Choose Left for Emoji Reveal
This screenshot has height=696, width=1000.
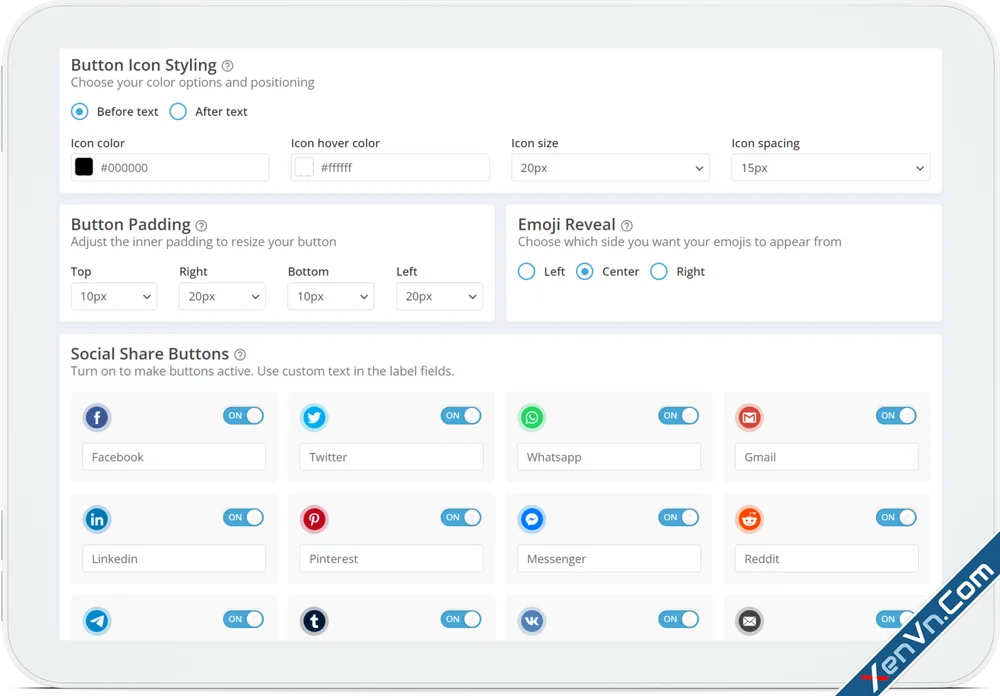coord(527,272)
